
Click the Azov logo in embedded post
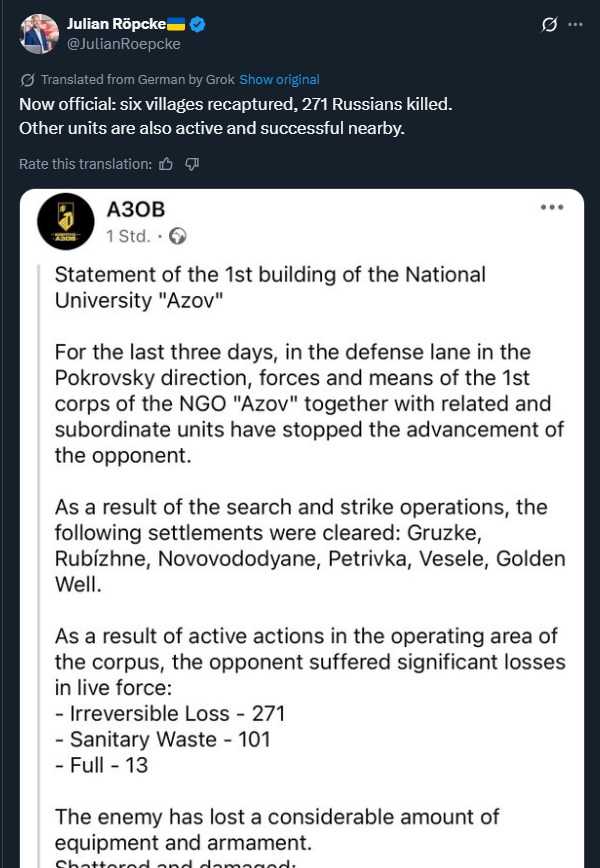(65, 221)
